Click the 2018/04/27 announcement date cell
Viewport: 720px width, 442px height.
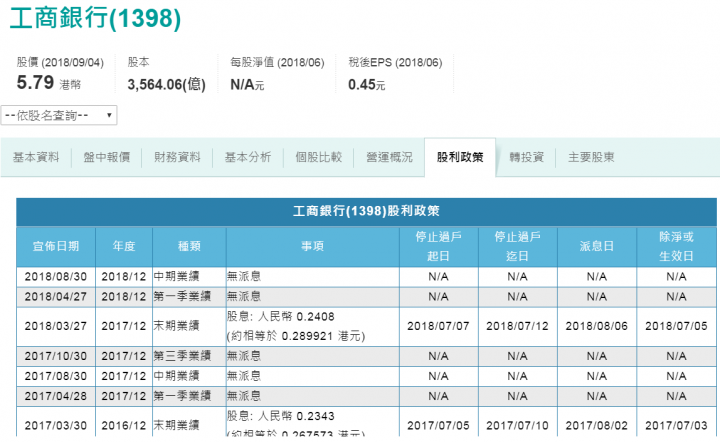[56, 297]
